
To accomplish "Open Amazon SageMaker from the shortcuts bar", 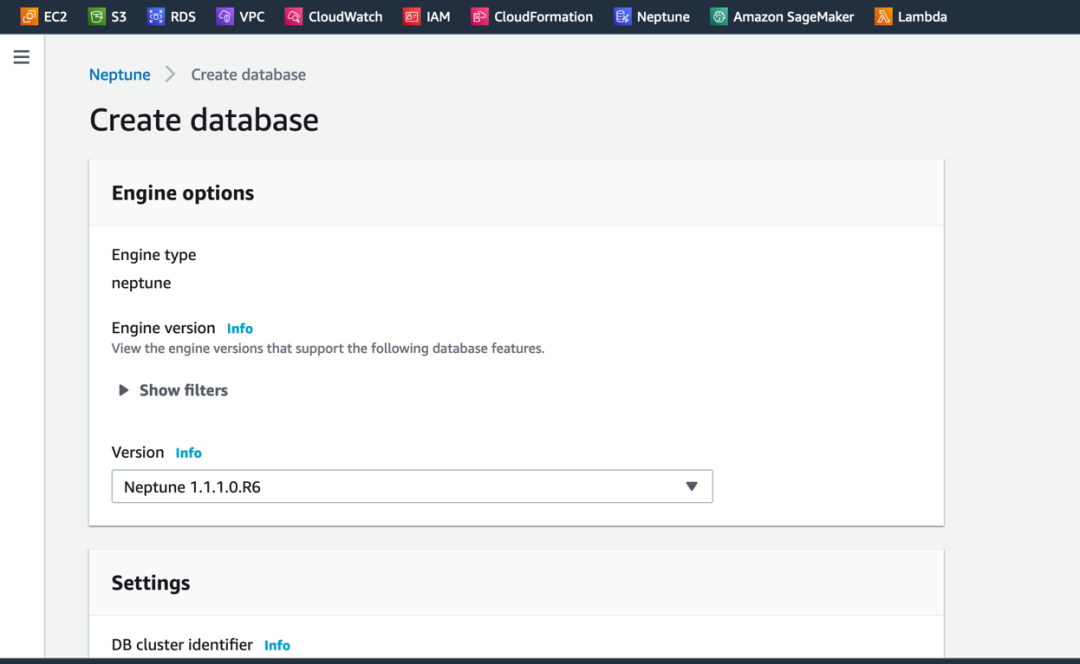I will click(x=793, y=17).
